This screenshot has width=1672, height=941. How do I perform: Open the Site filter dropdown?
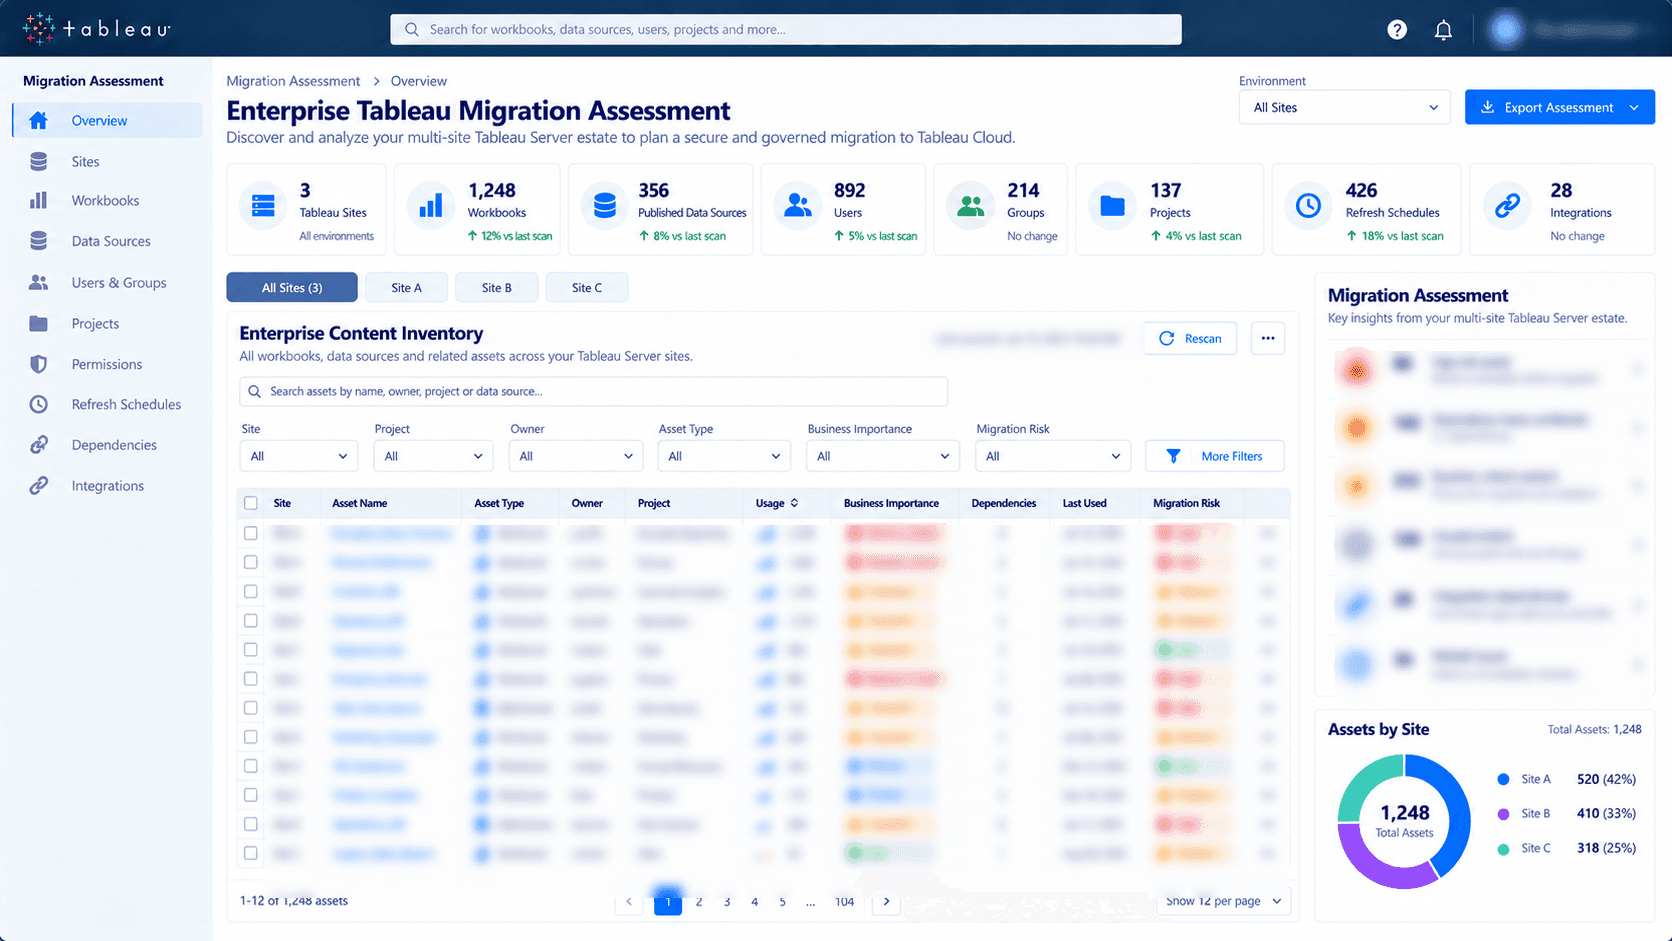pyautogui.click(x=299, y=456)
